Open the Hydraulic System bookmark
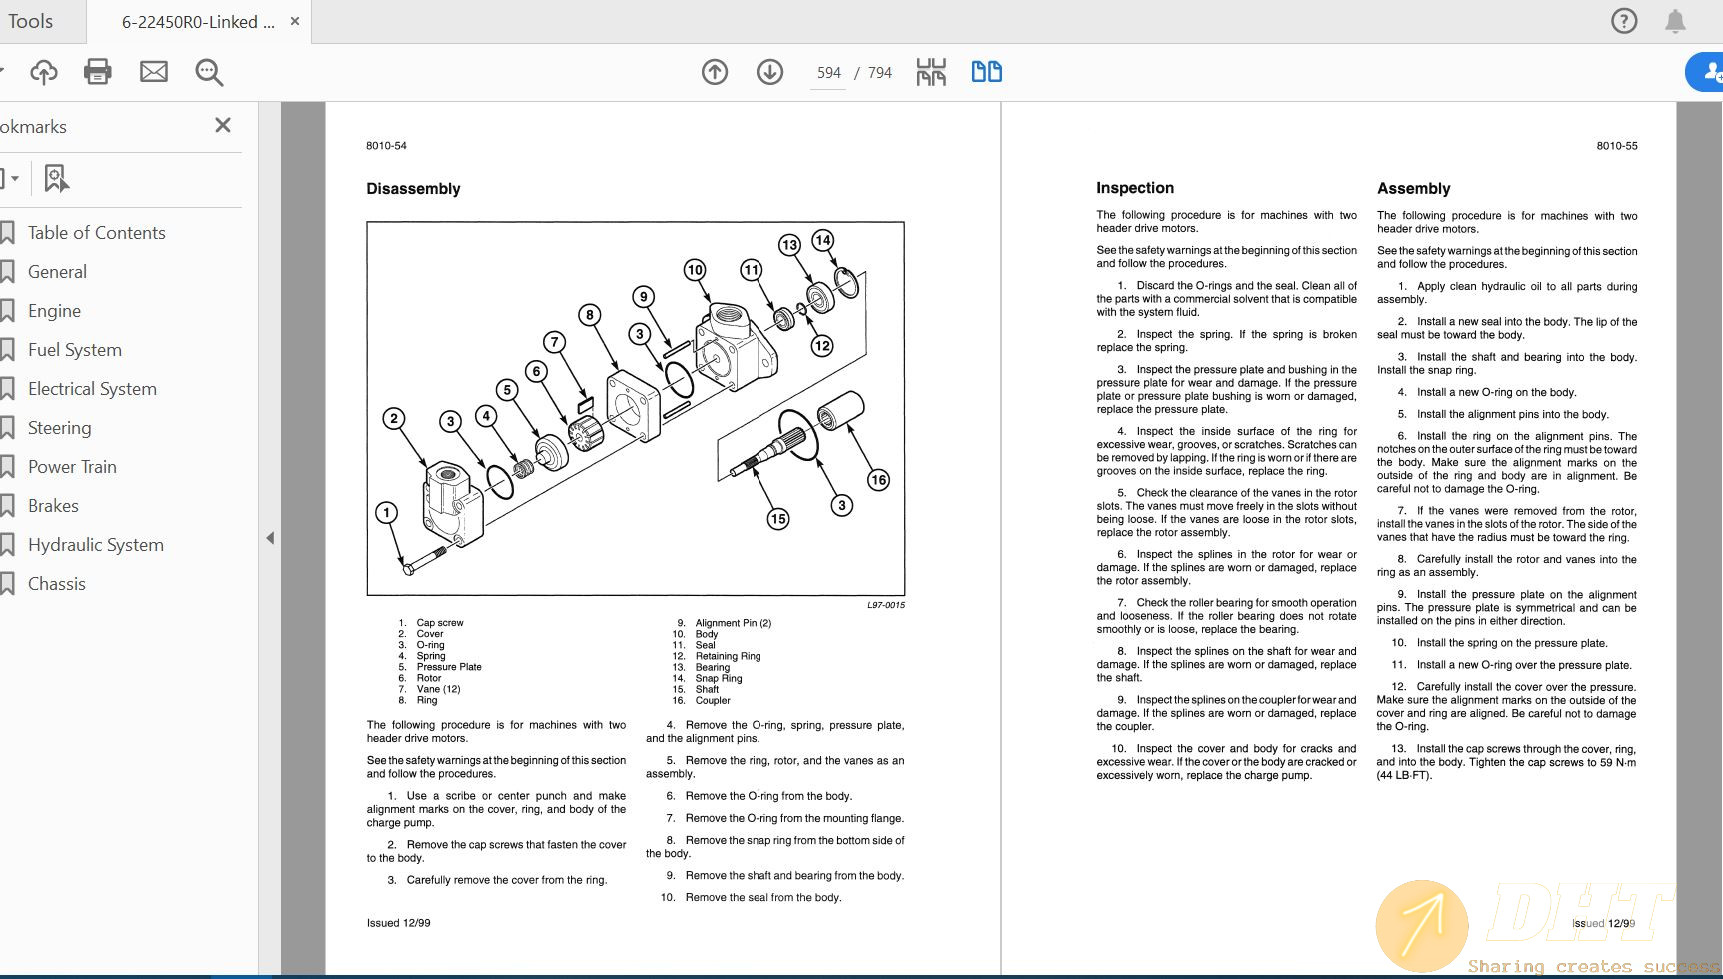 (95, 545)
